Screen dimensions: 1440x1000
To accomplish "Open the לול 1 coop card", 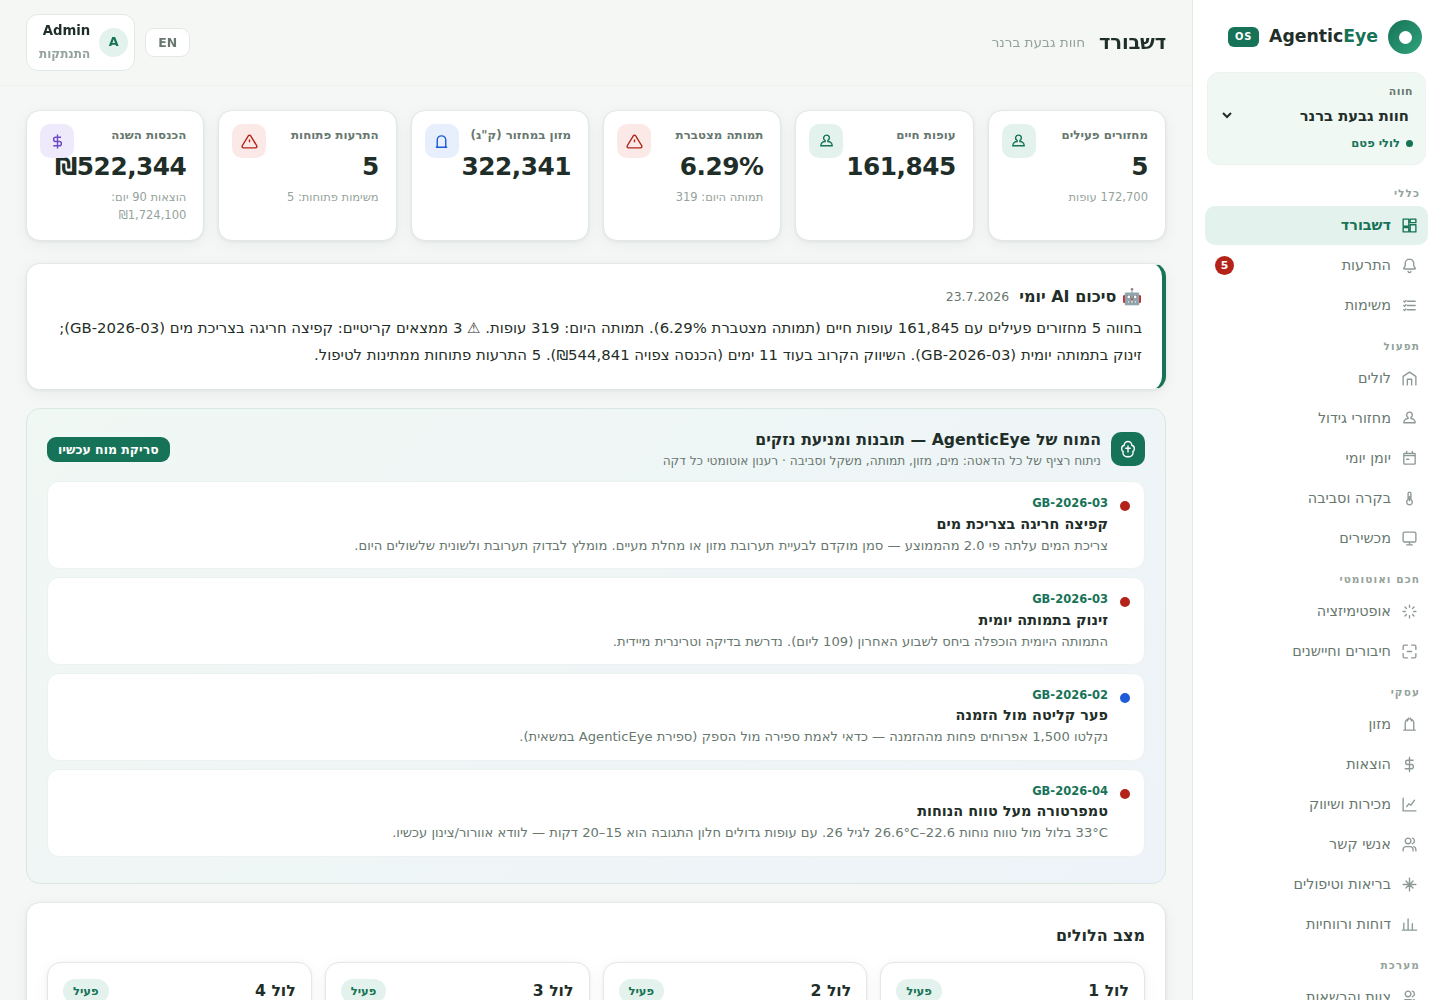I will pos(1012,982).
